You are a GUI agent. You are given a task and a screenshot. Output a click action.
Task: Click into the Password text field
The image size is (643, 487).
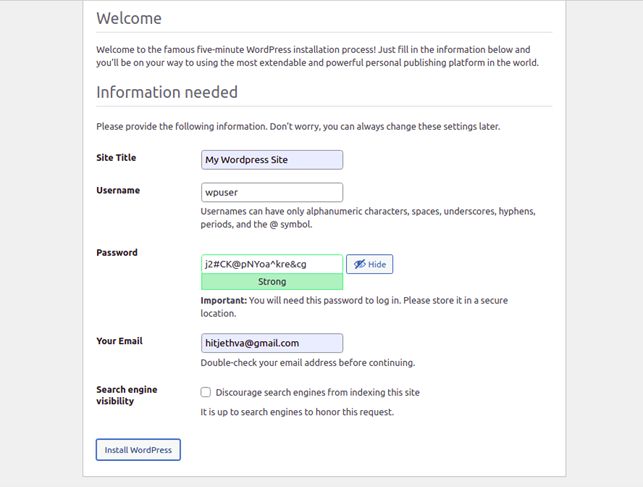[x=272, y=264]
